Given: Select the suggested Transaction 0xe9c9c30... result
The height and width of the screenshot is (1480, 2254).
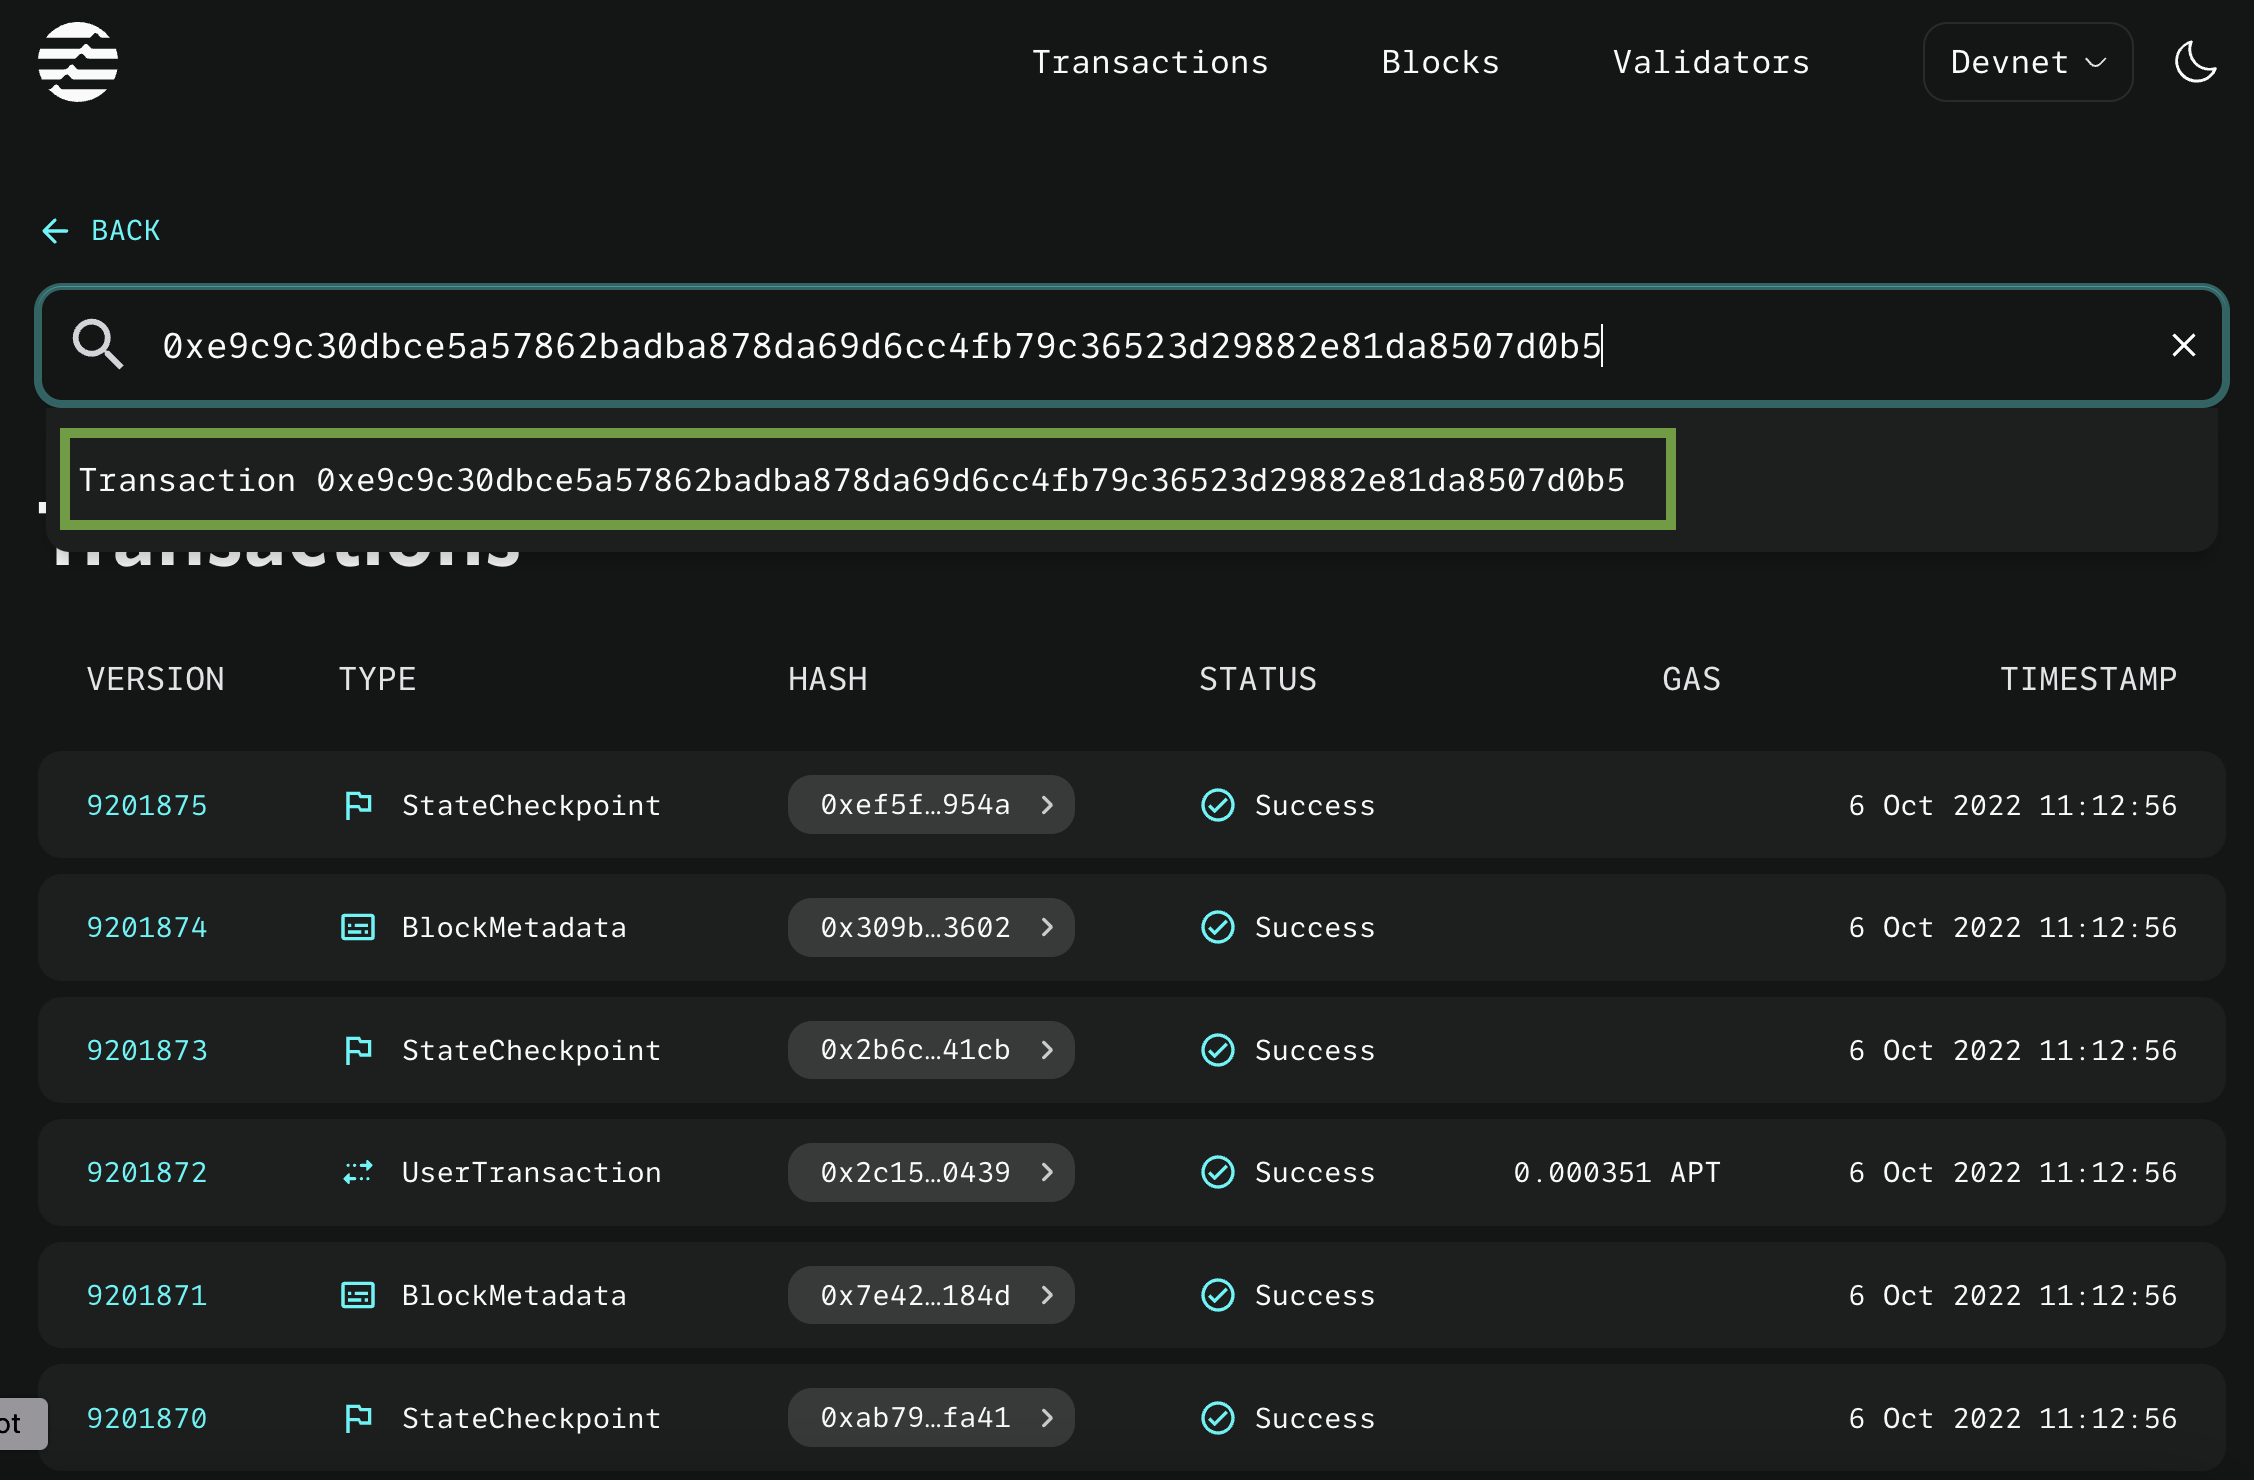Looking at the screenshot, I should [870, 480].
